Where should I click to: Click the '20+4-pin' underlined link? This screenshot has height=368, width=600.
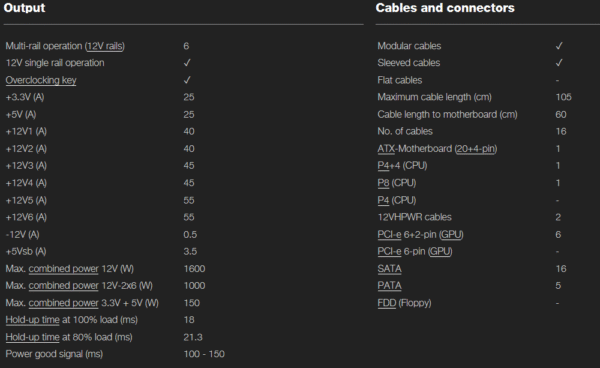pyautogui.click(x=476, y=149)
